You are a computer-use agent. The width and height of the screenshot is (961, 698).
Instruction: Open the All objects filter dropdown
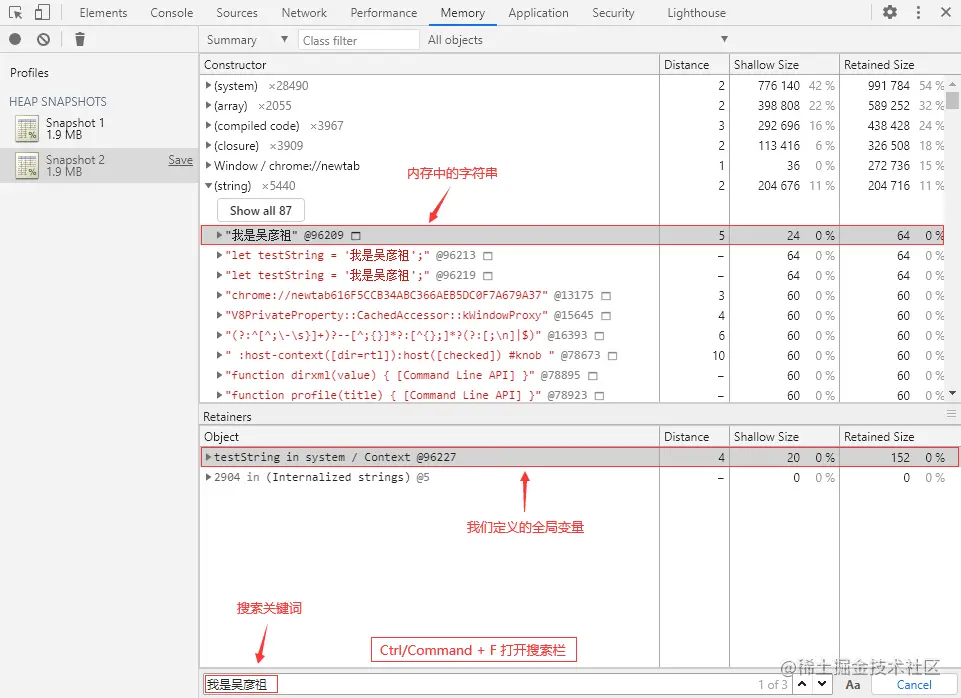577,40
